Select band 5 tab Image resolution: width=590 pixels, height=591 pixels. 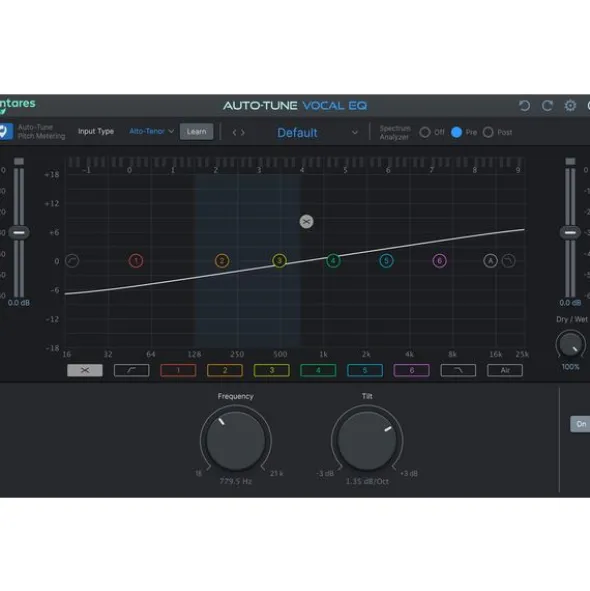point(365,371)
